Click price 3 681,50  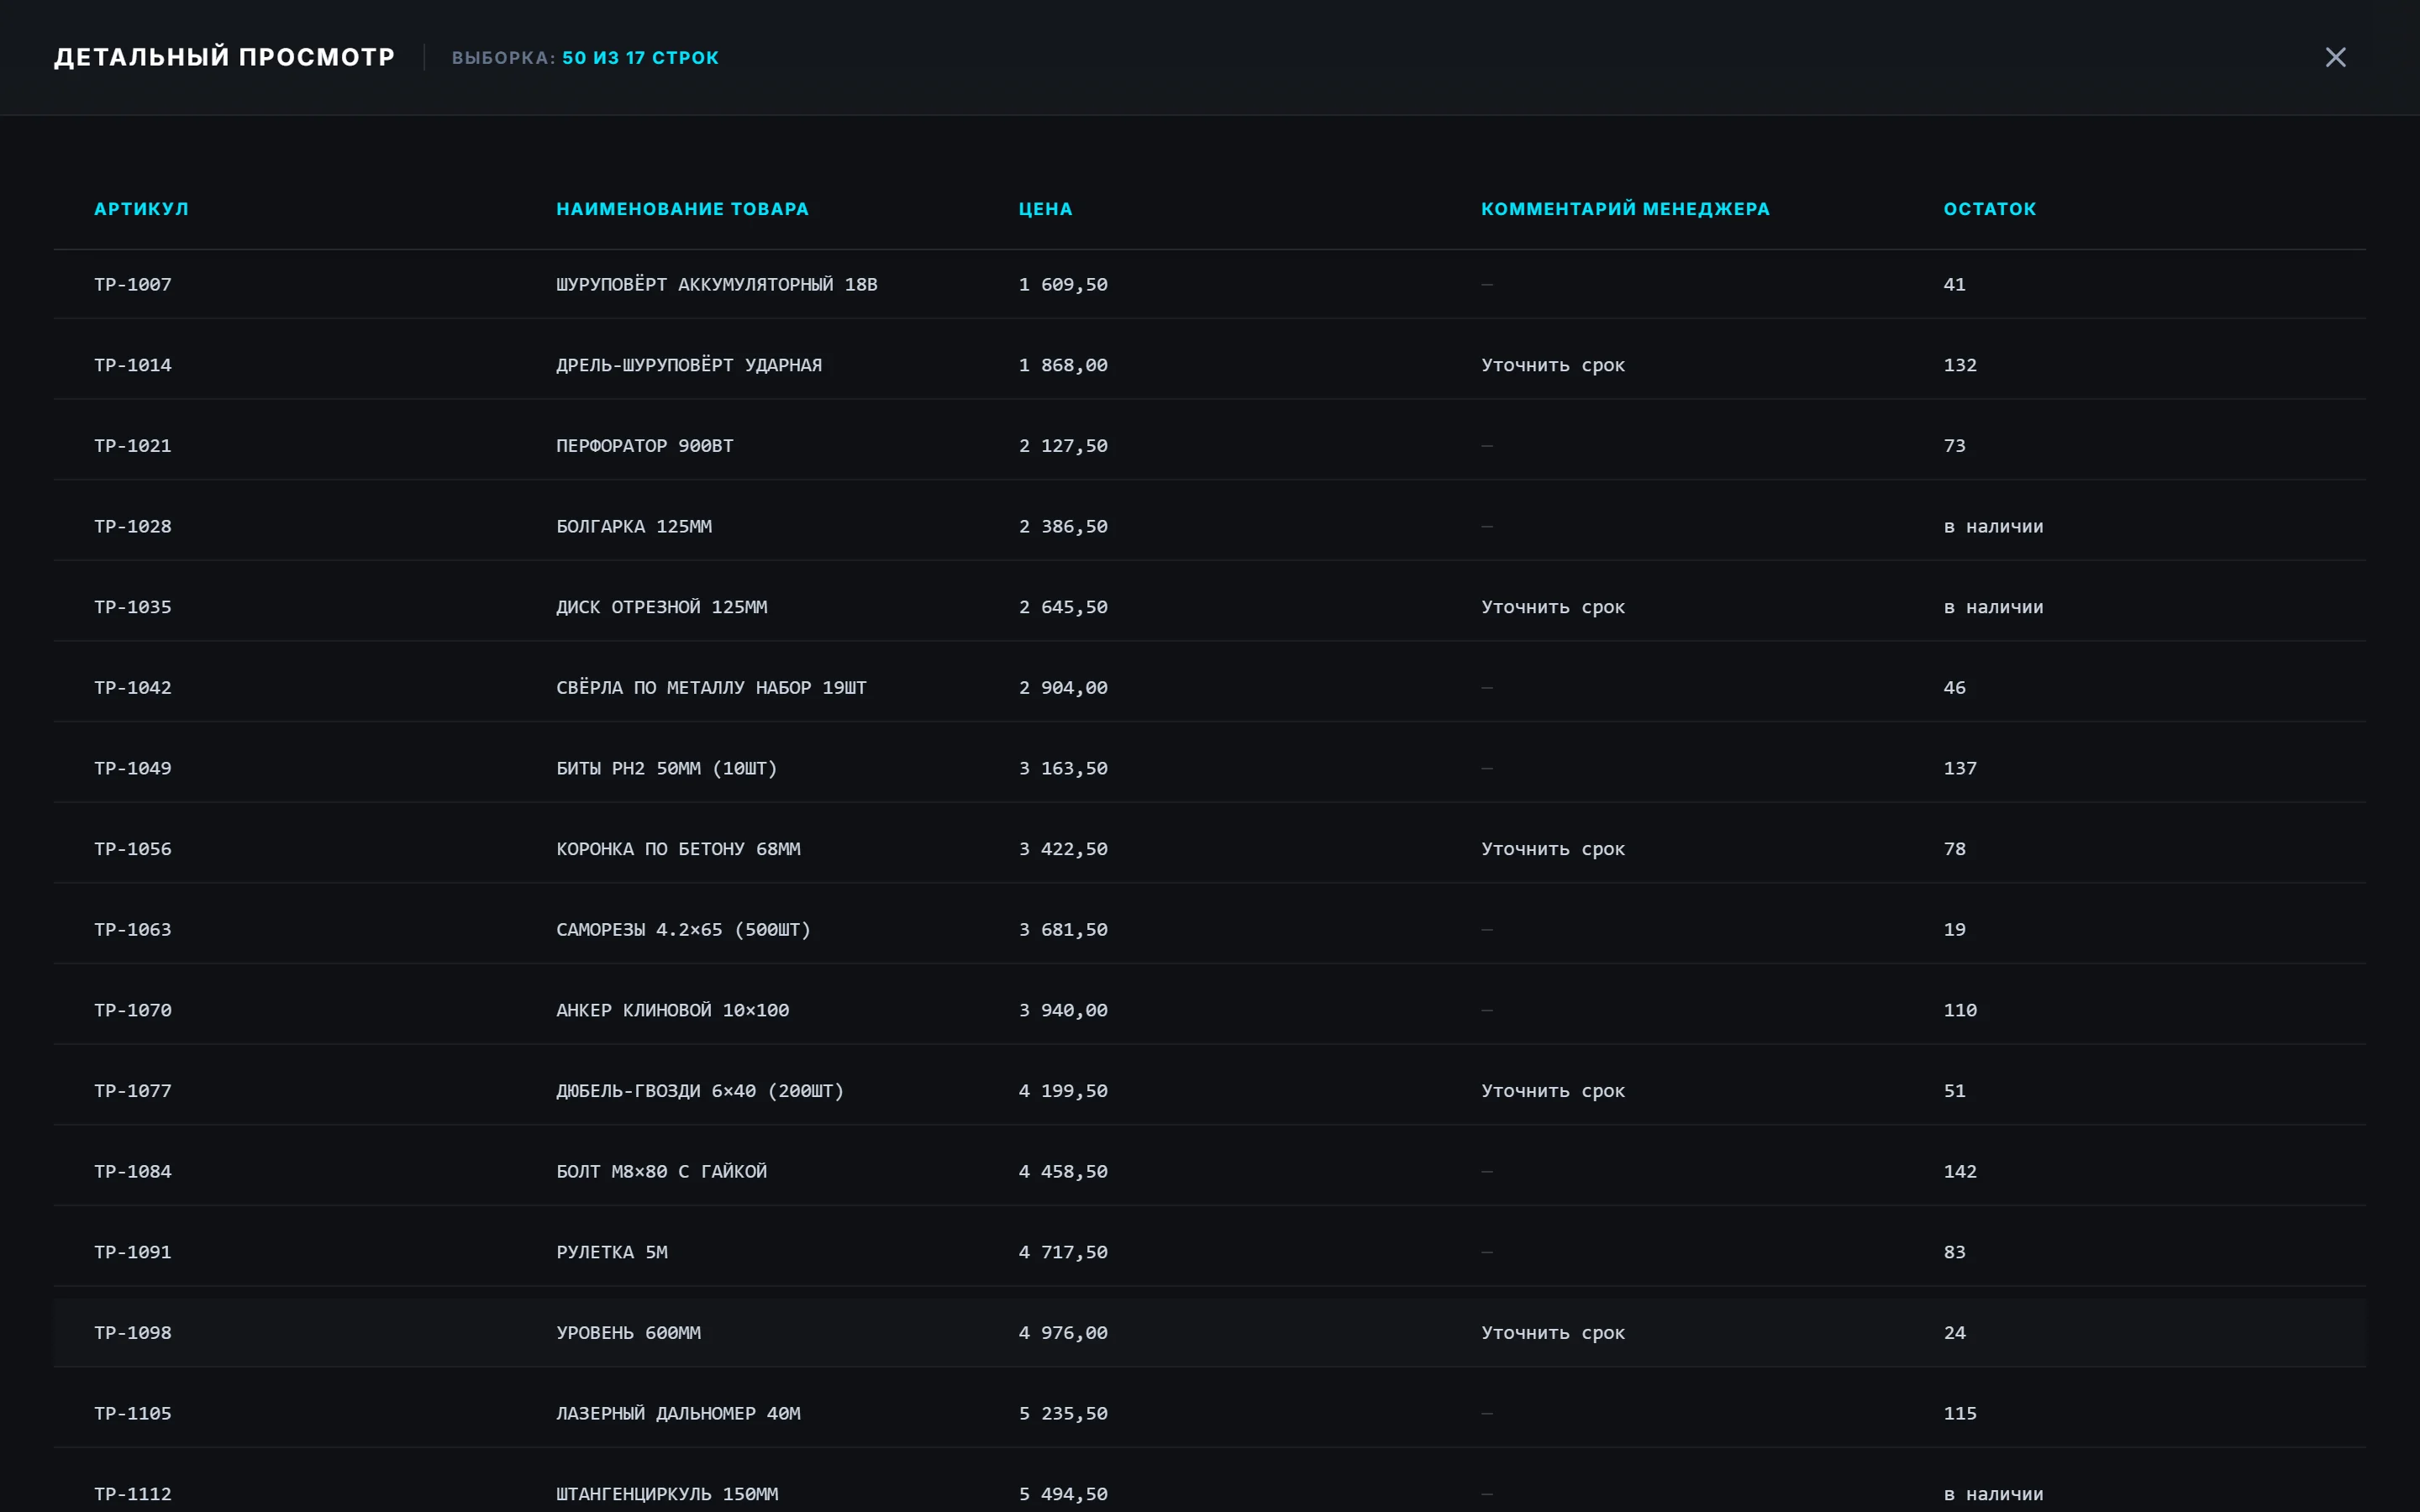(1063, 930)
